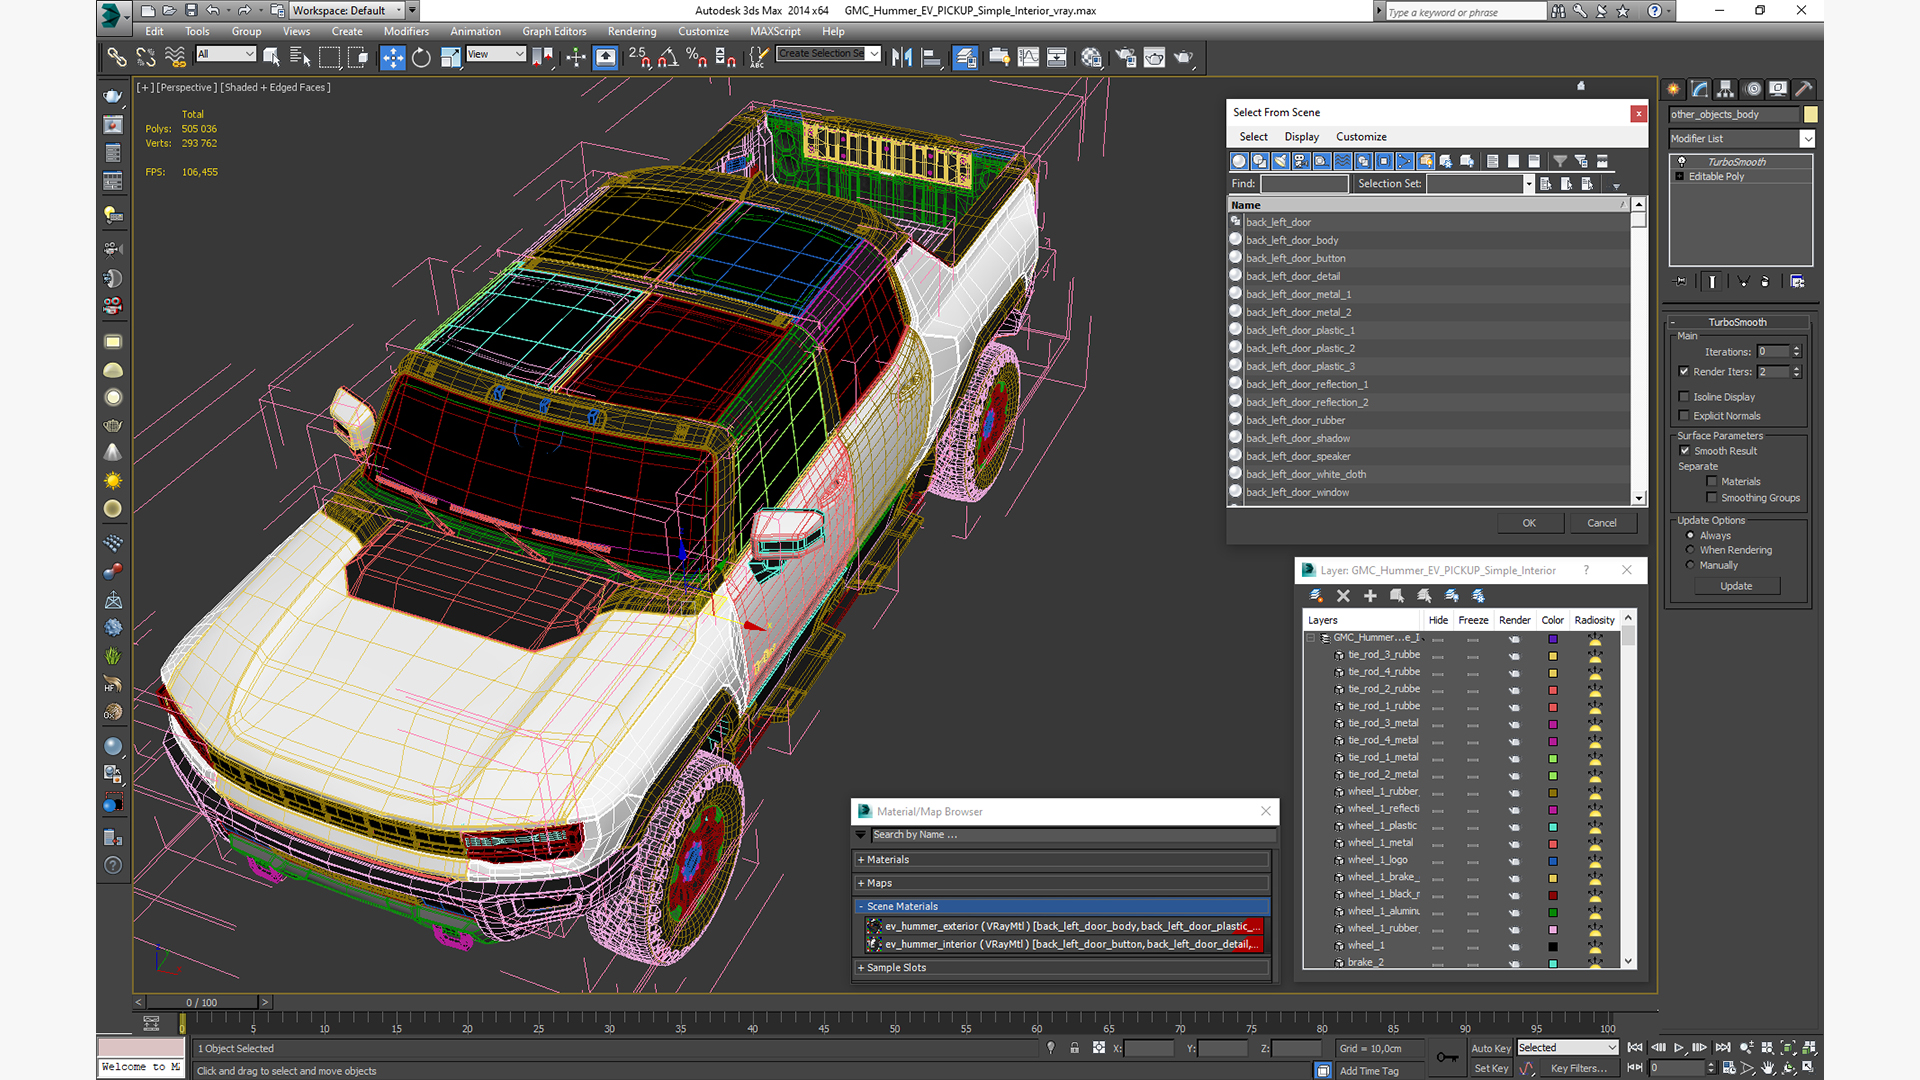Toggle the Percent Snap icon

coord(697,58)
